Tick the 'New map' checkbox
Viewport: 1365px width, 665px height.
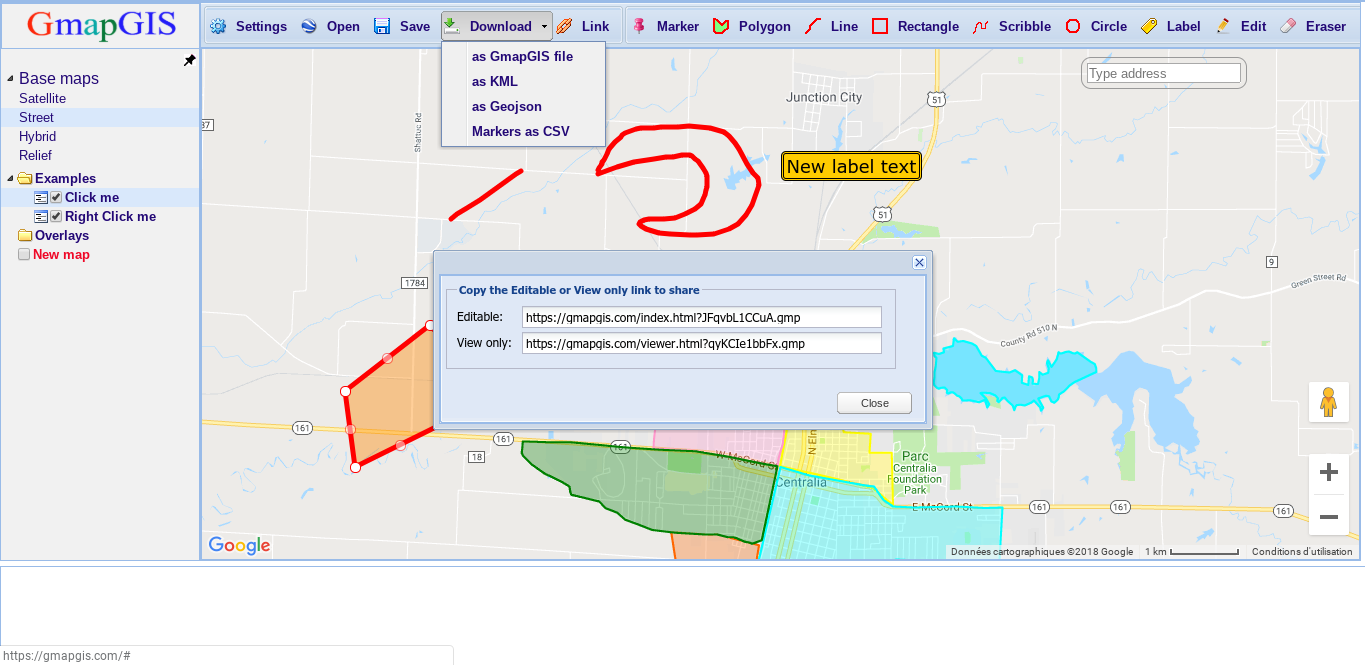24,255
